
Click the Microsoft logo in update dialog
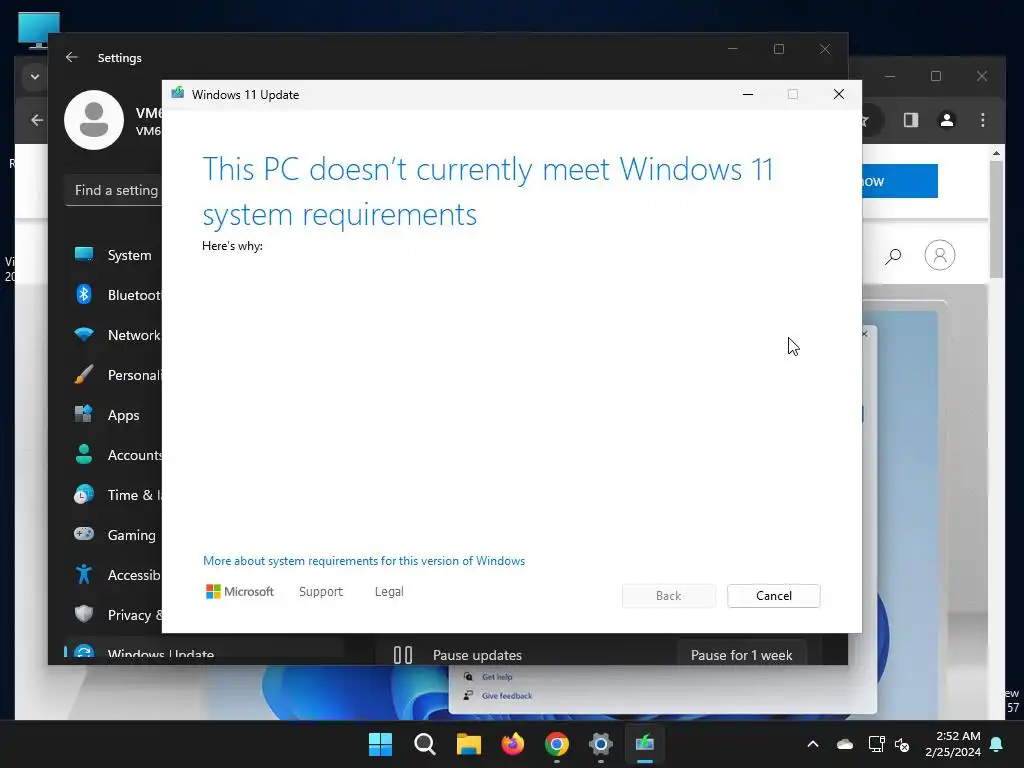(240, 592)
